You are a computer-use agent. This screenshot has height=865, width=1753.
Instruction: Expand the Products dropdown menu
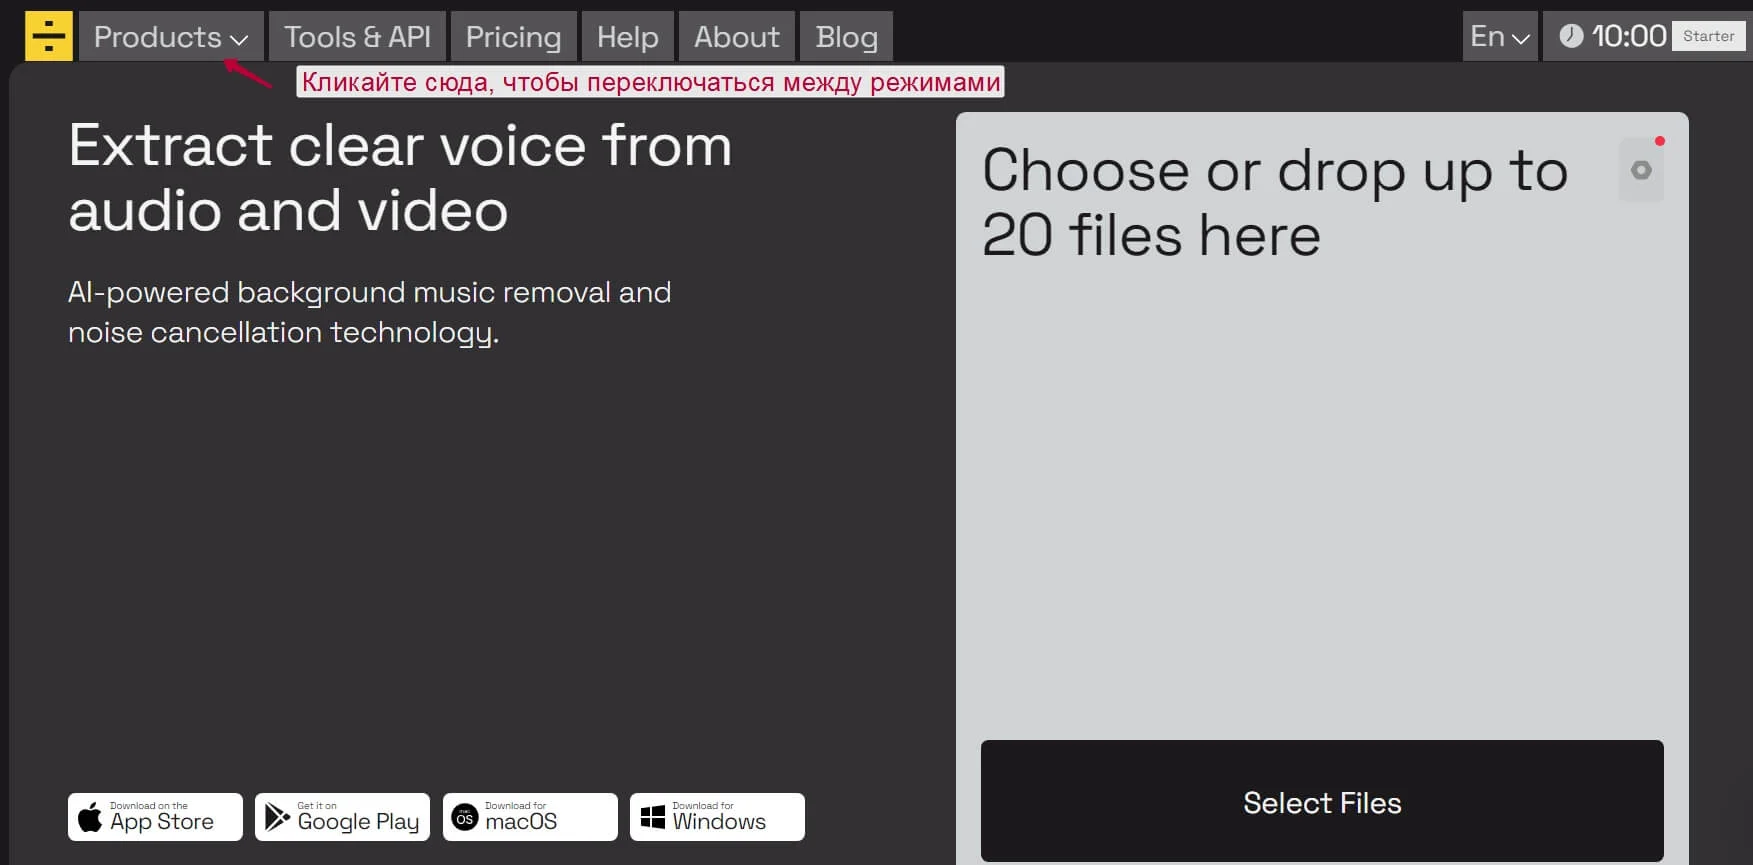pyautogui.click(x=171, y=37)
